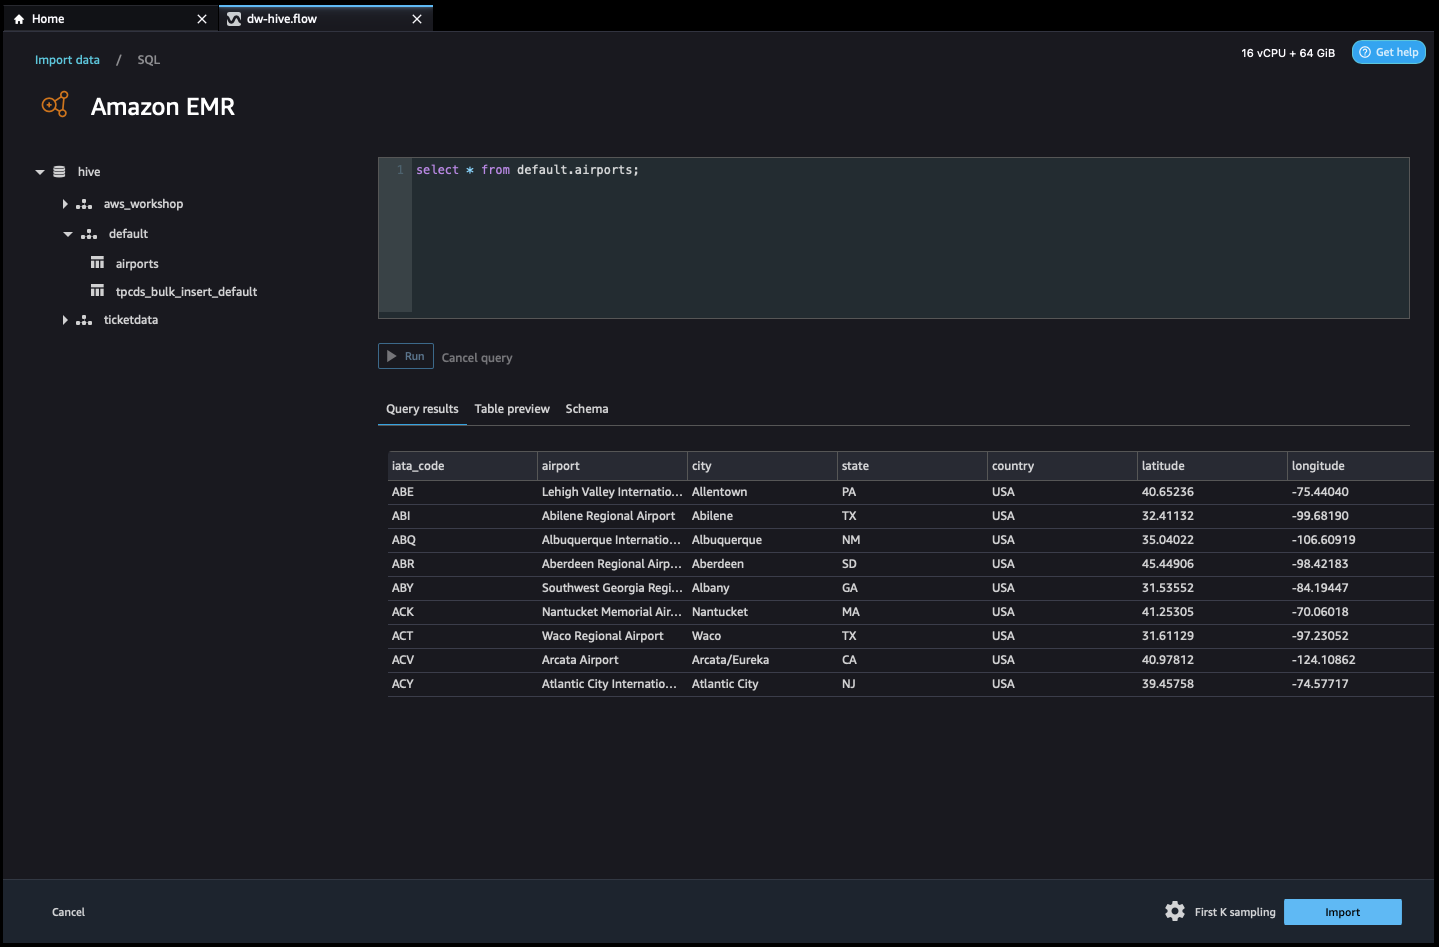This screenshot has height=947, width=1439.
Task: Click the Import button
Action: [1343, 912]
